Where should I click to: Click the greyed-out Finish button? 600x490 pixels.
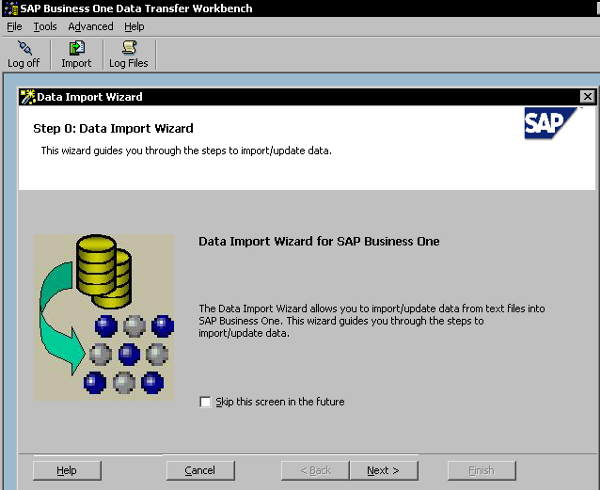click(x=481, y=470)
